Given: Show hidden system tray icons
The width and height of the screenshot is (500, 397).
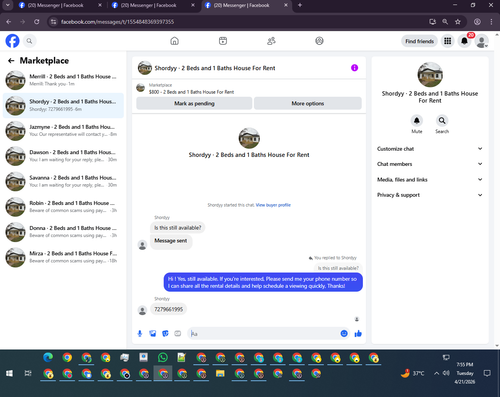Looking at the screenshot, I should [x=436, y=373].
